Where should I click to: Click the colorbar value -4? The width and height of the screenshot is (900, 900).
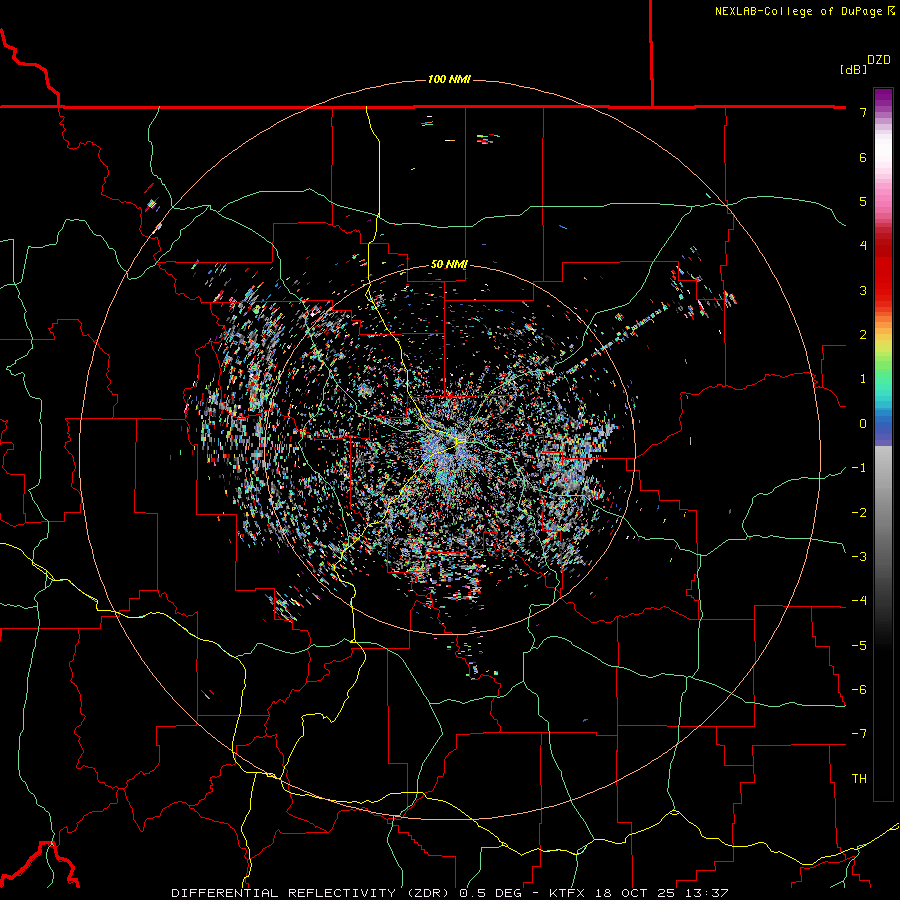(859, 601)
